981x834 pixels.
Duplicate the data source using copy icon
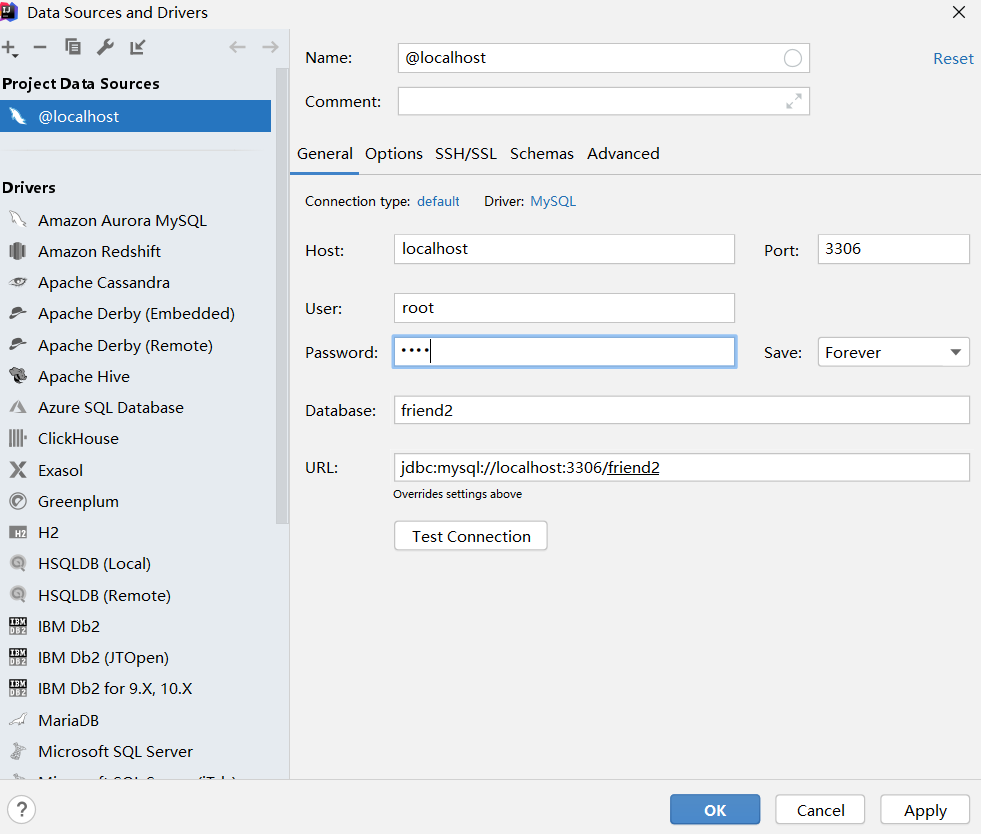tap(72, 47)
